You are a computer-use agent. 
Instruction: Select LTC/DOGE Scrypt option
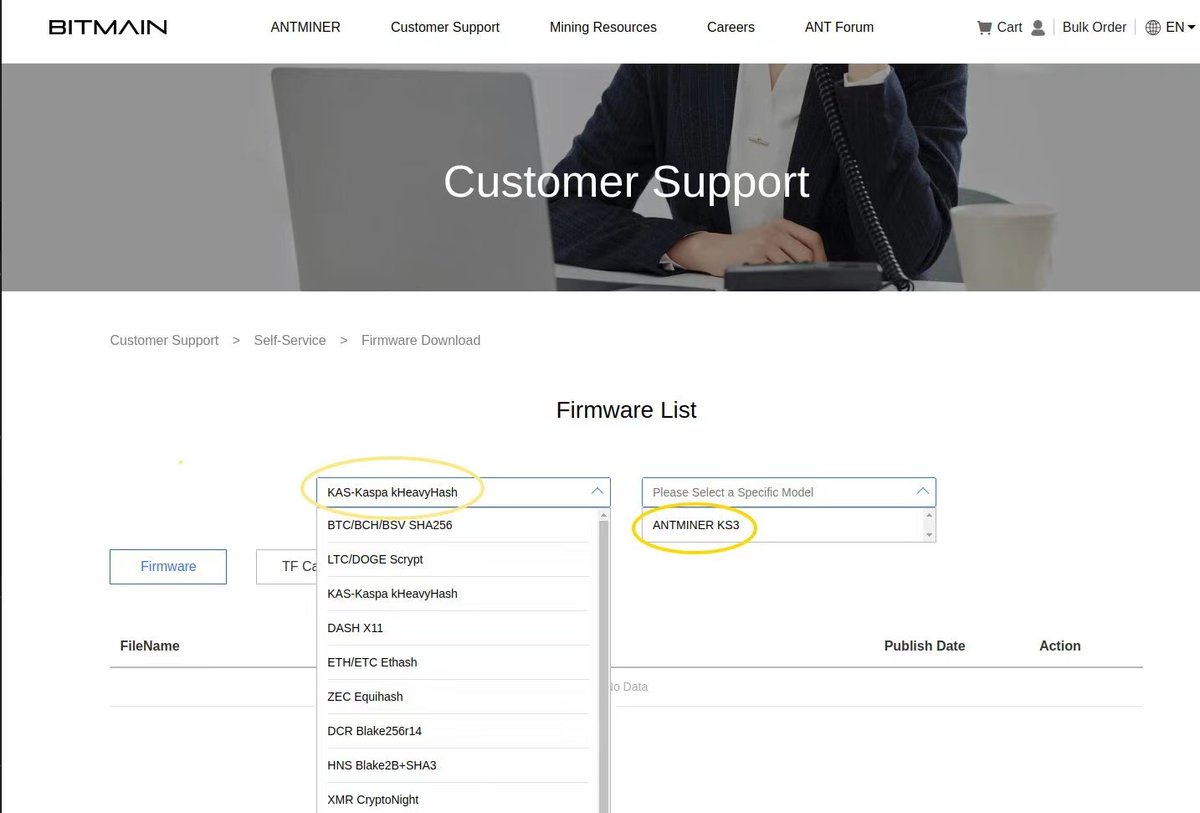pyautogui.click(x=458, y=559)
